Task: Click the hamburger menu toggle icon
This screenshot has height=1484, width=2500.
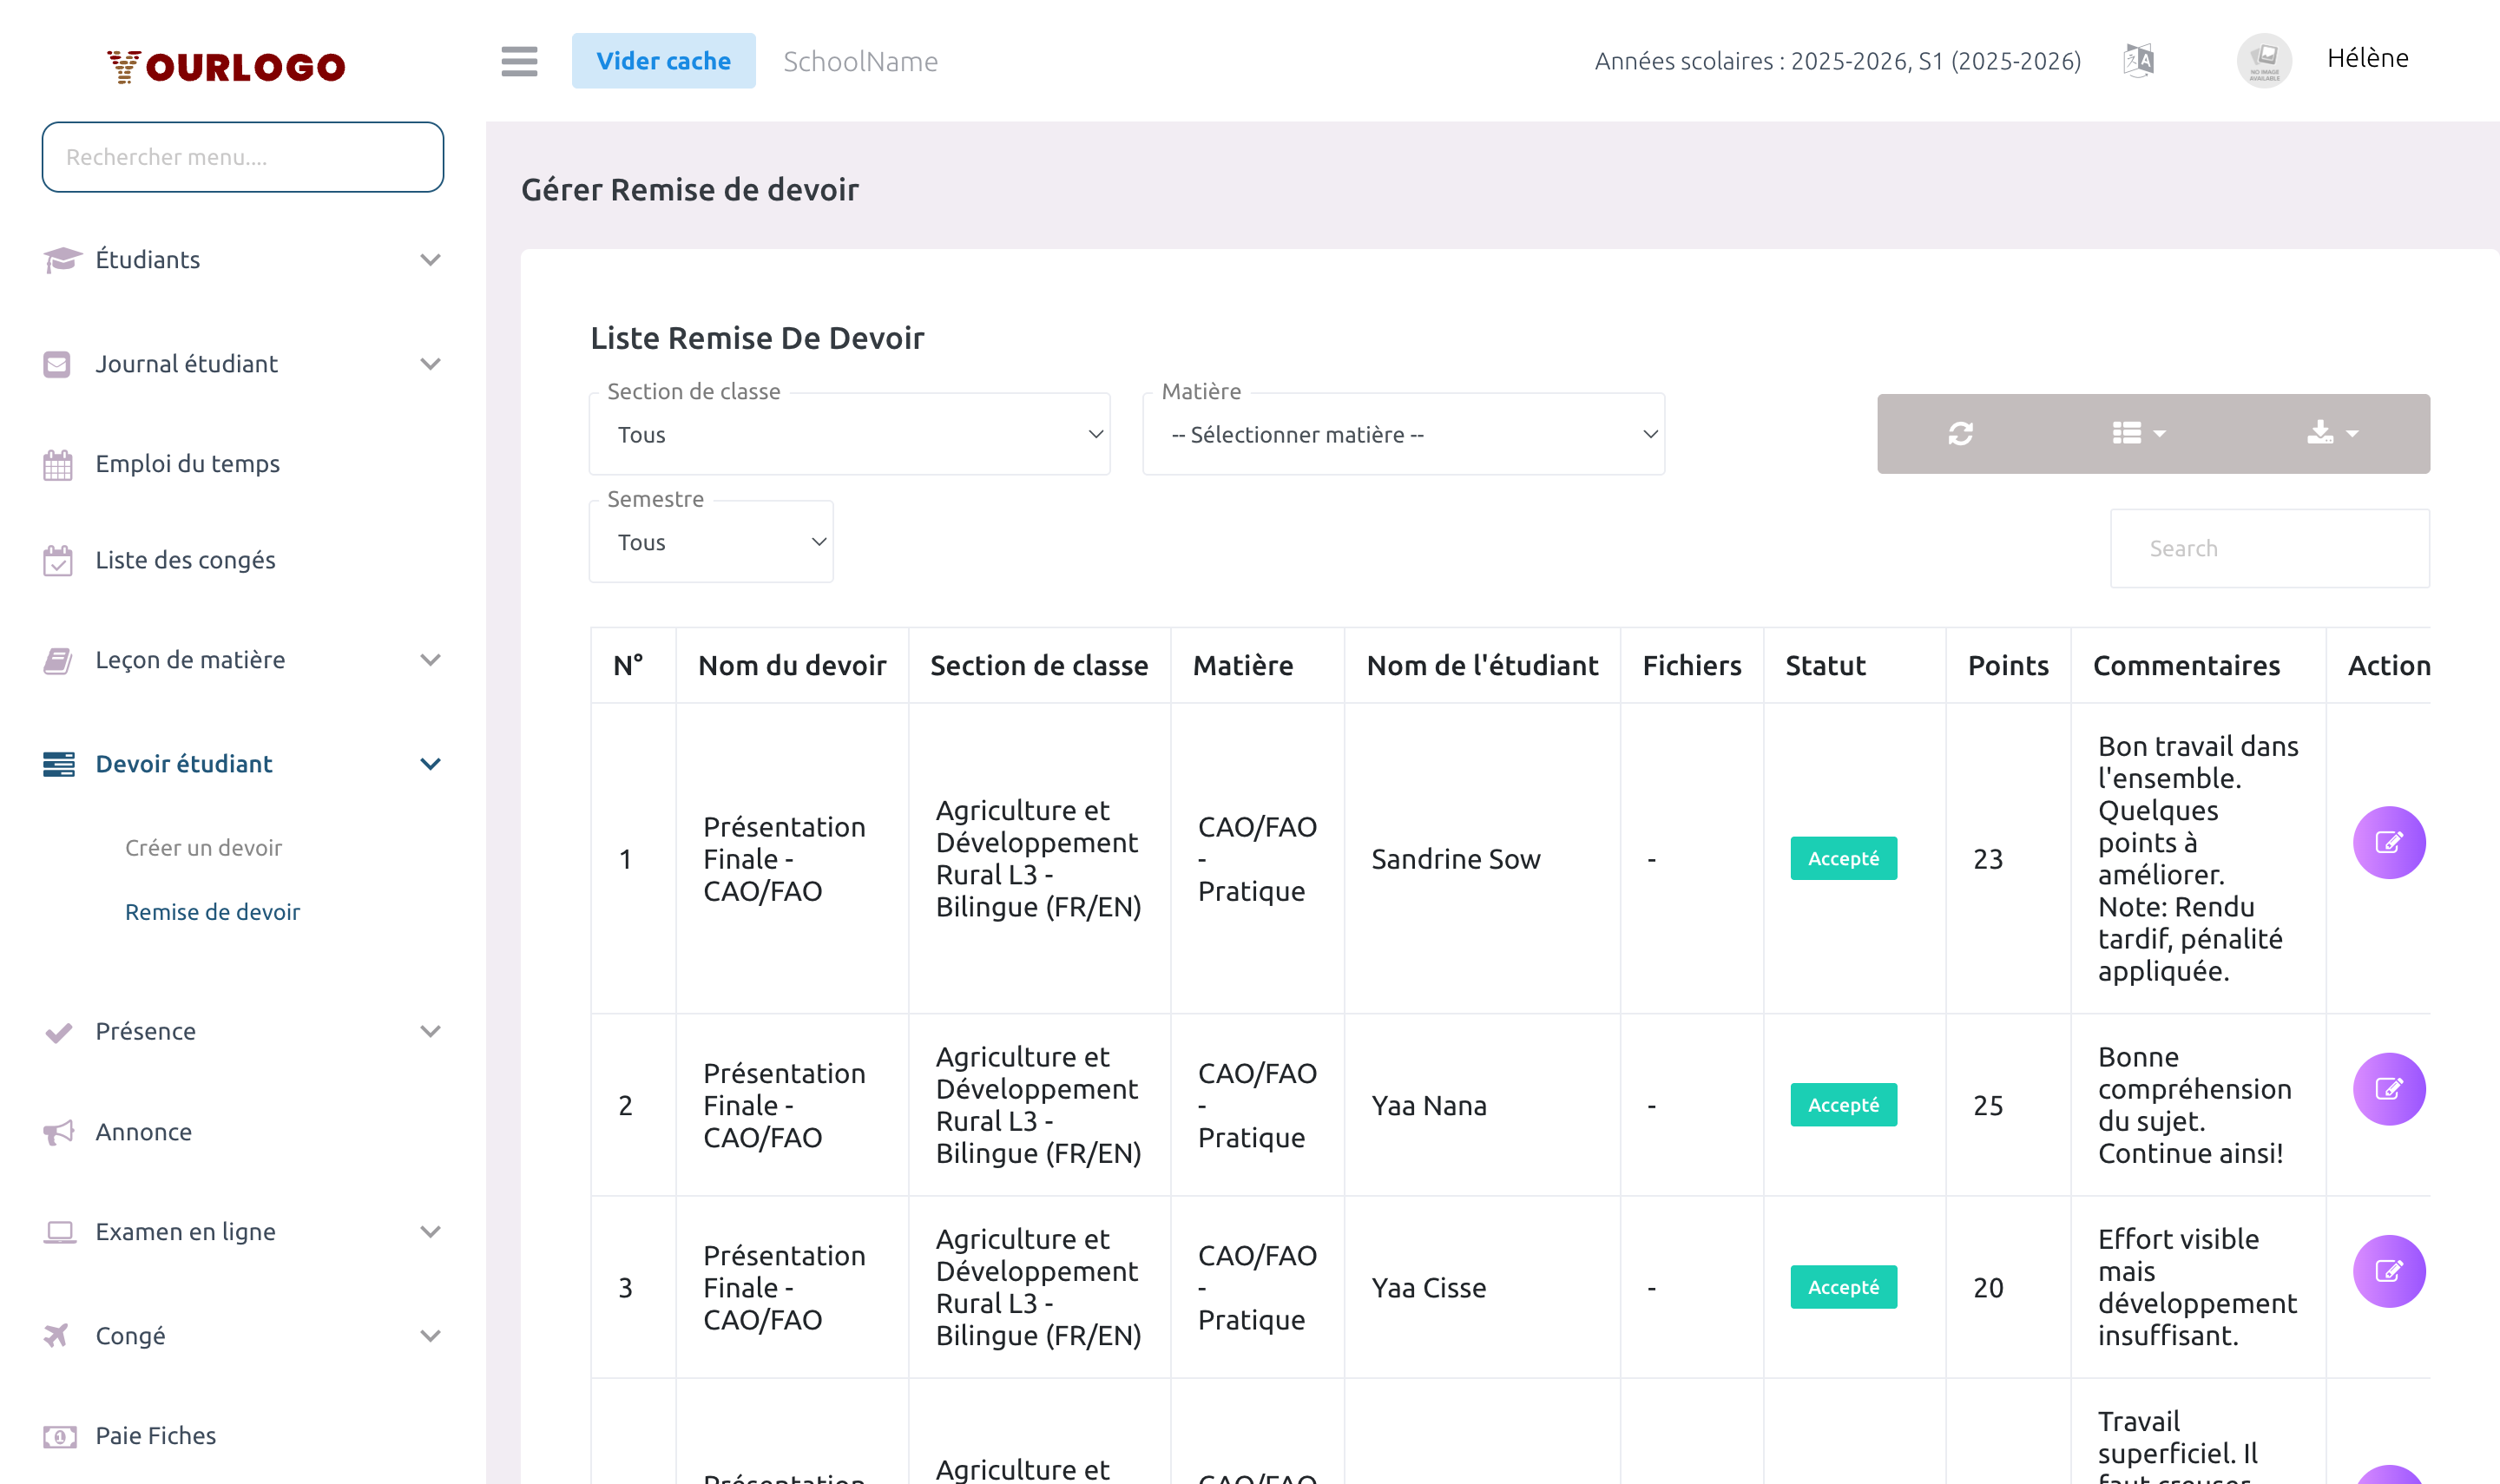Action: point(519,61)
